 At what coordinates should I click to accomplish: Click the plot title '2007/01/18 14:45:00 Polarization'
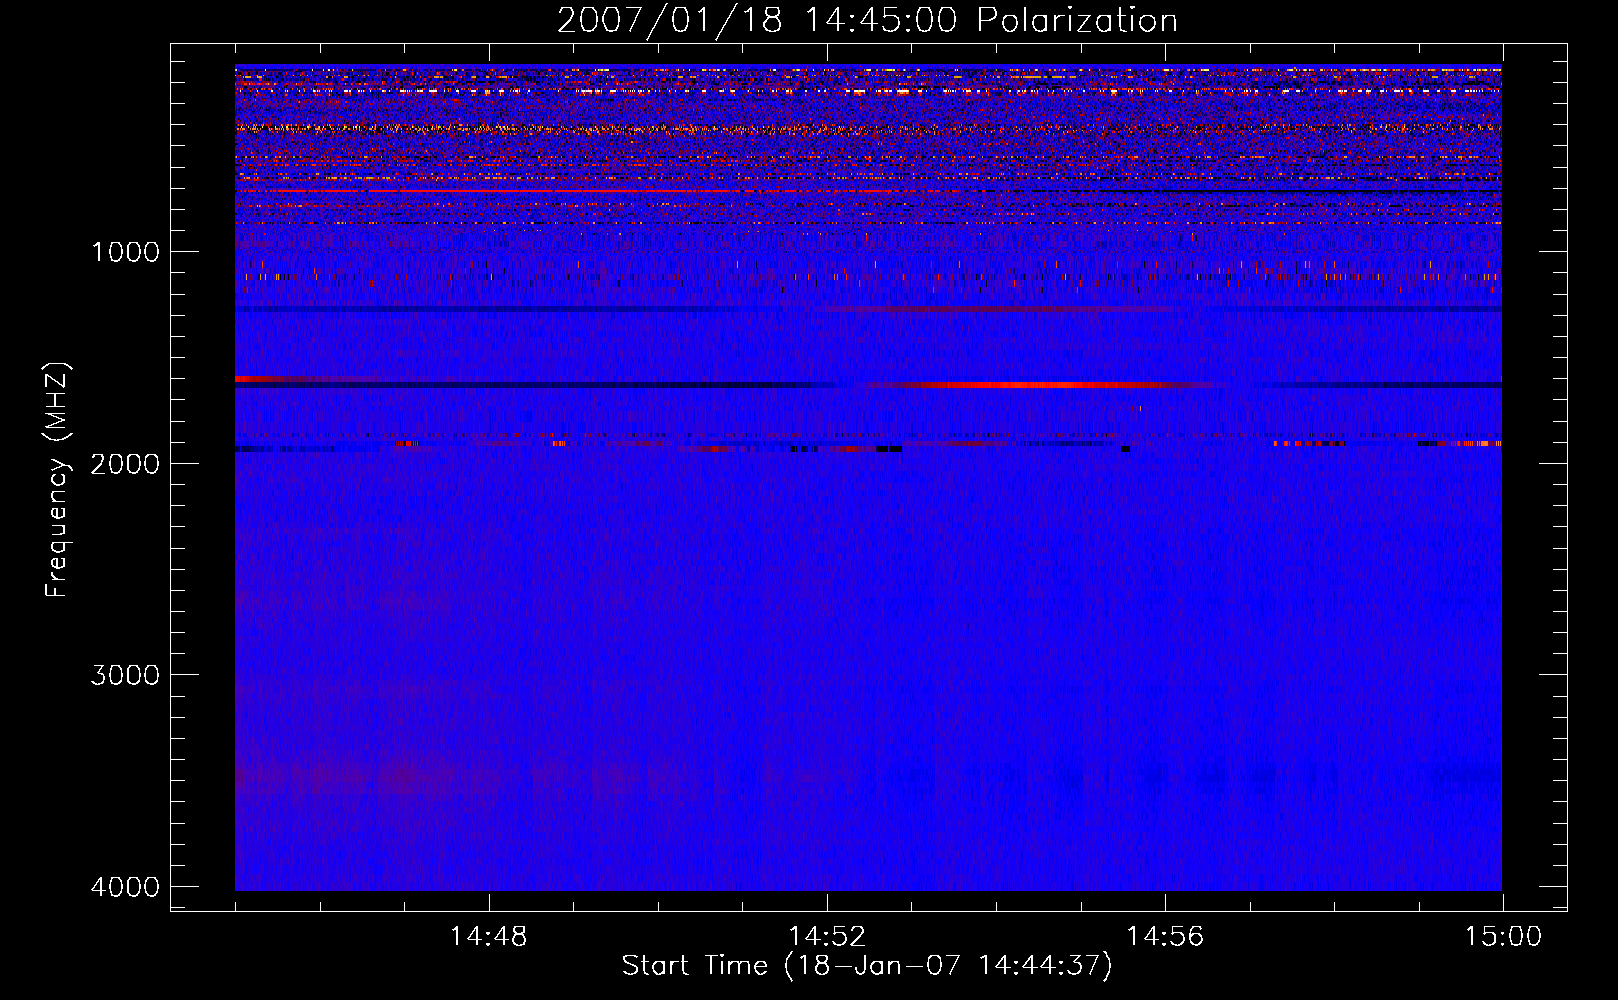click(x=867, y=21)
